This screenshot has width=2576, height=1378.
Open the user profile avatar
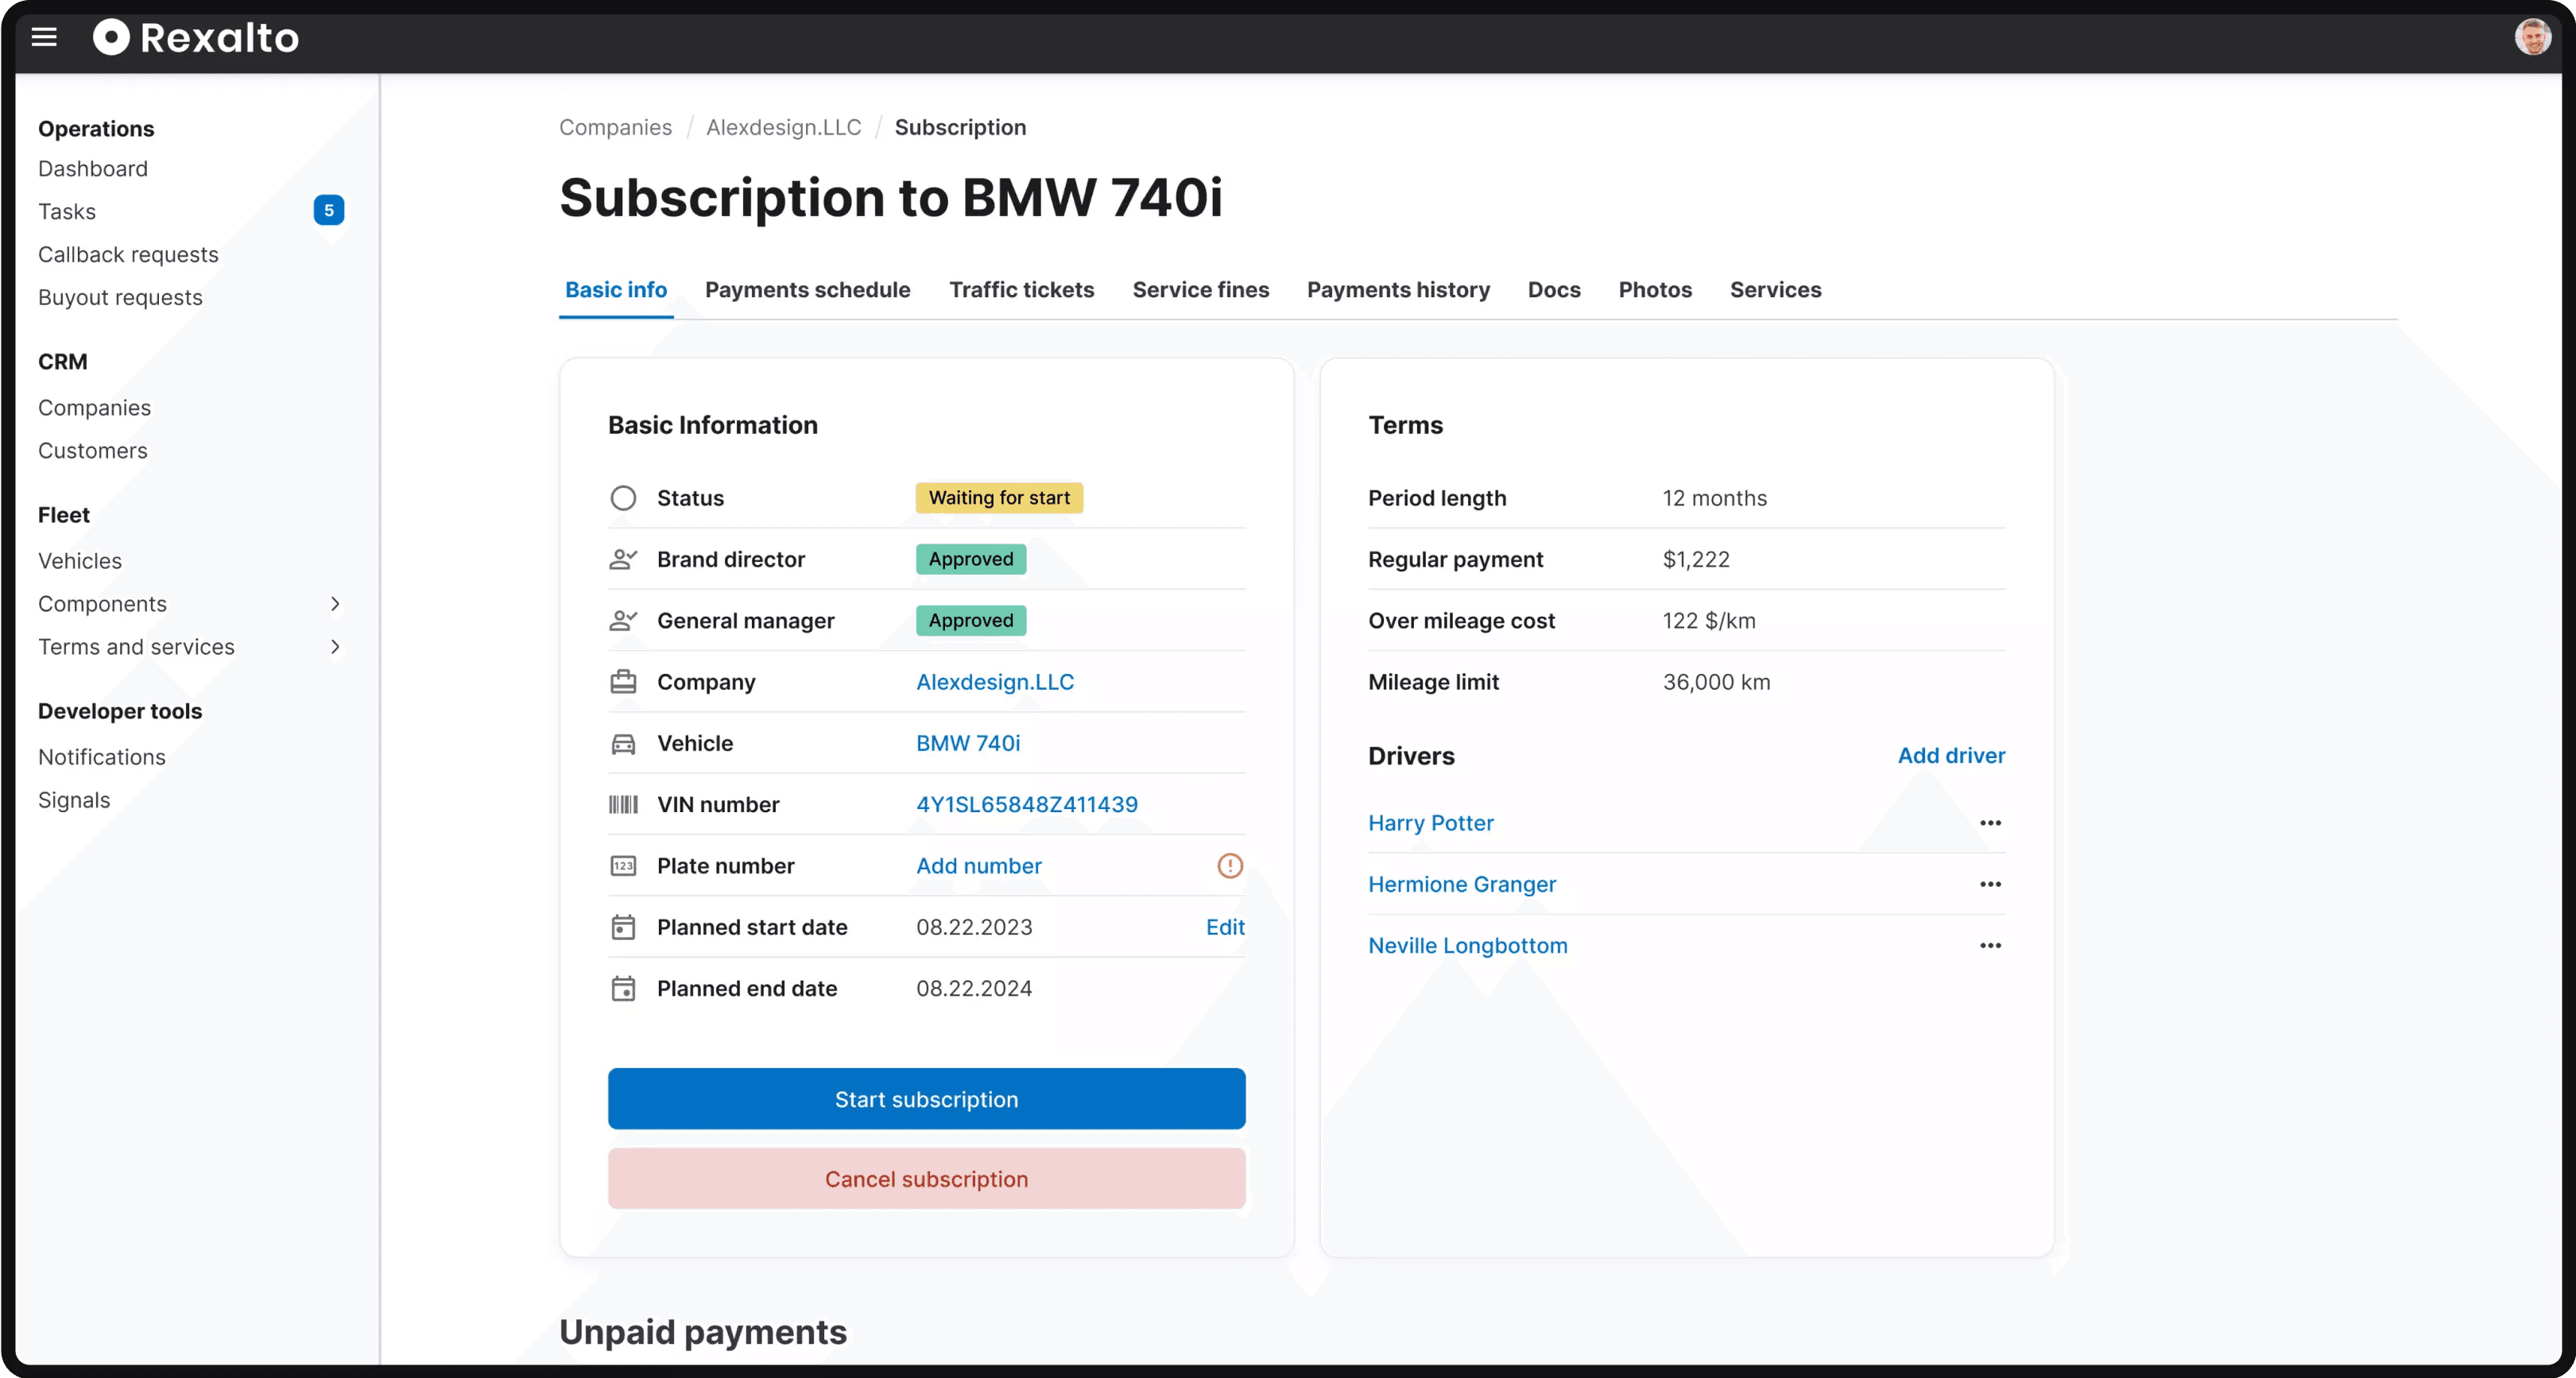point(2532,37)
